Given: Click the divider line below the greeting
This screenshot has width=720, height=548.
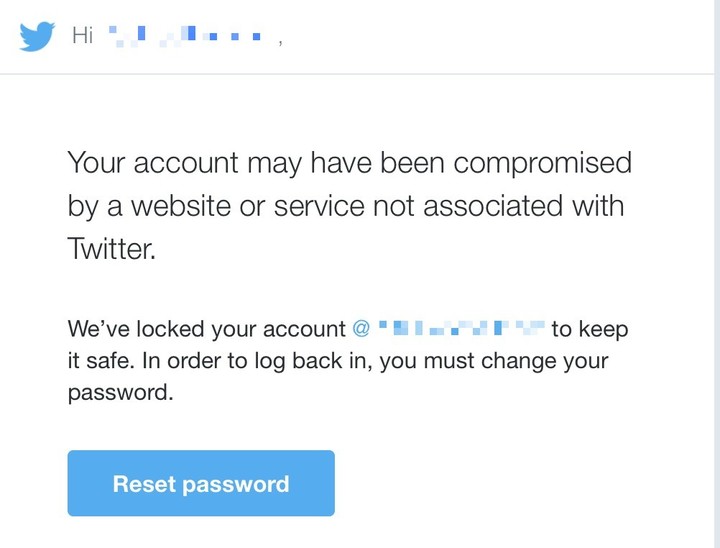Looking at the screenshot, I should click(360, 74).
